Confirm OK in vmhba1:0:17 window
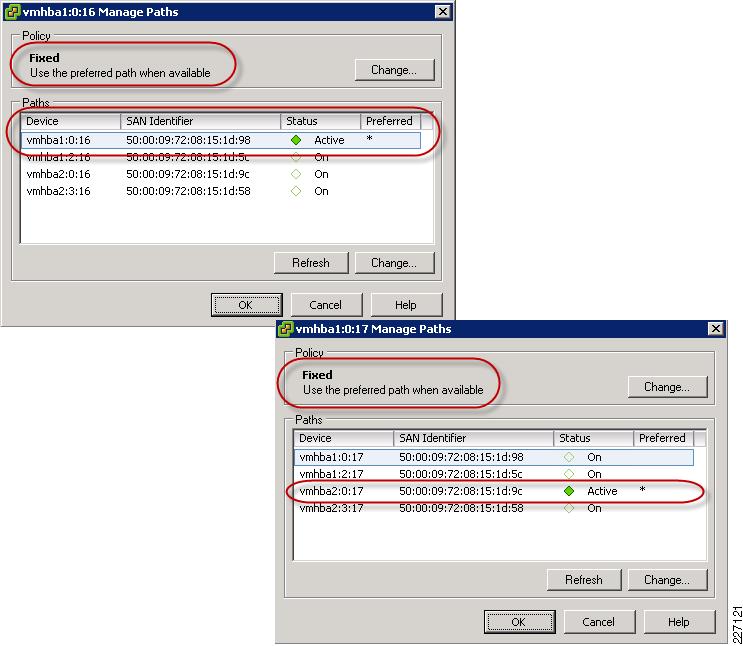Image resolution: width=743 pixels, height=646 pixels. (x=519, y=622)
